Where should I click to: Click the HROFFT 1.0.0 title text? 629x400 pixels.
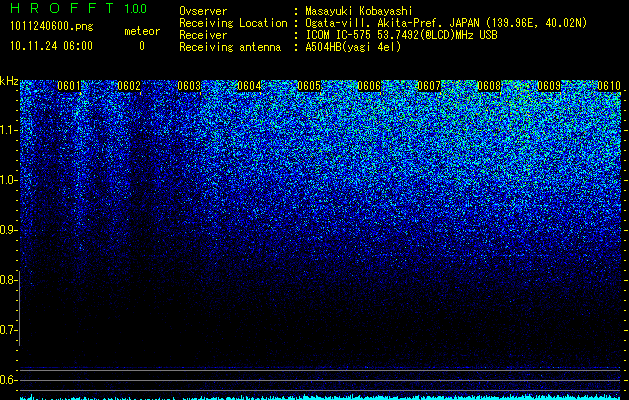pos(78,8)
